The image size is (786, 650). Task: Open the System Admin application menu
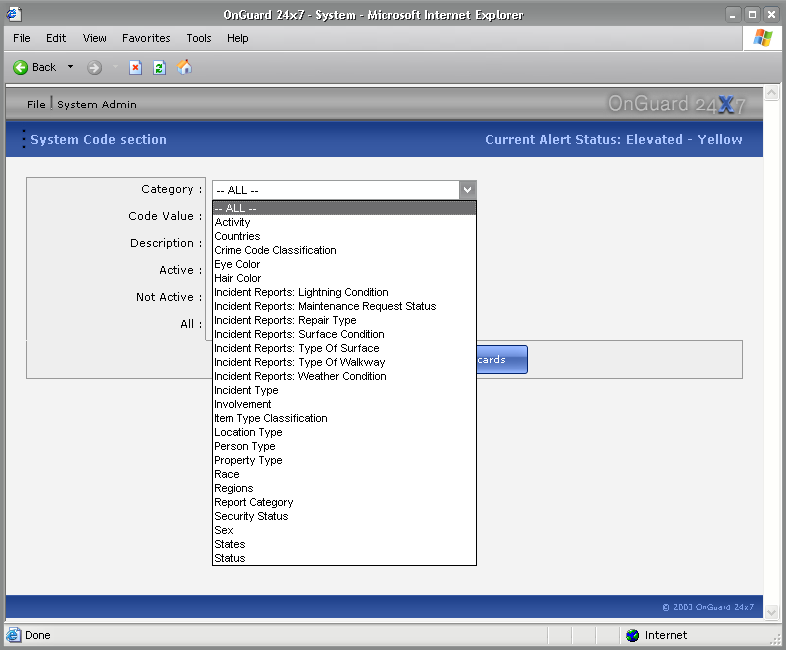tap(97, 104)
